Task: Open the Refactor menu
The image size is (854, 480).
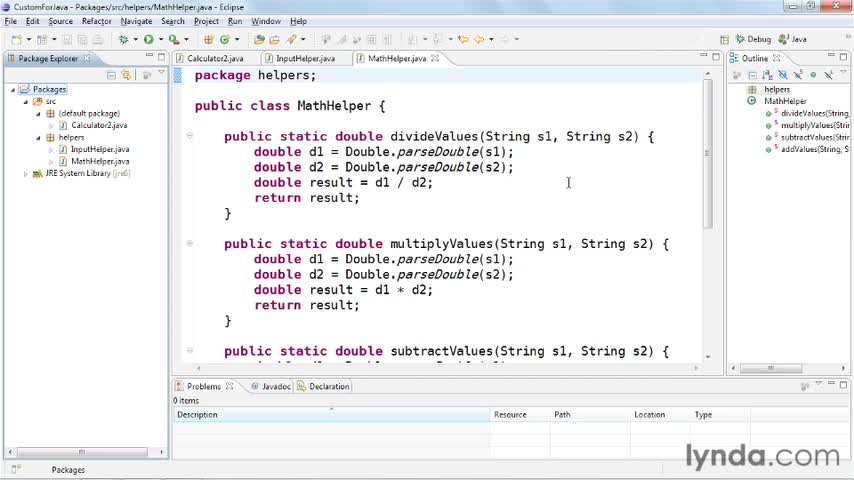Action: (x=96, y=21)
